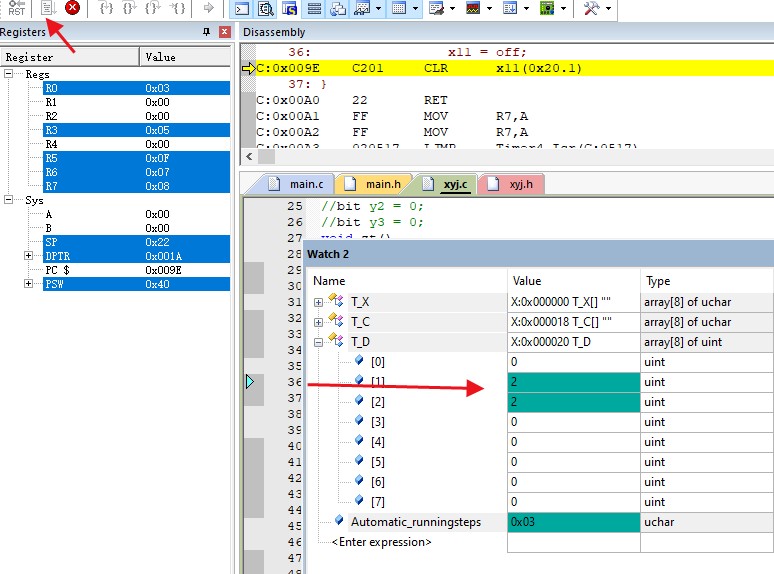Image resolution: width=774 pixels, height=574 pixels.
Task: Open the Memory Windows dropdown arrow
Action: tap(415, 8)
